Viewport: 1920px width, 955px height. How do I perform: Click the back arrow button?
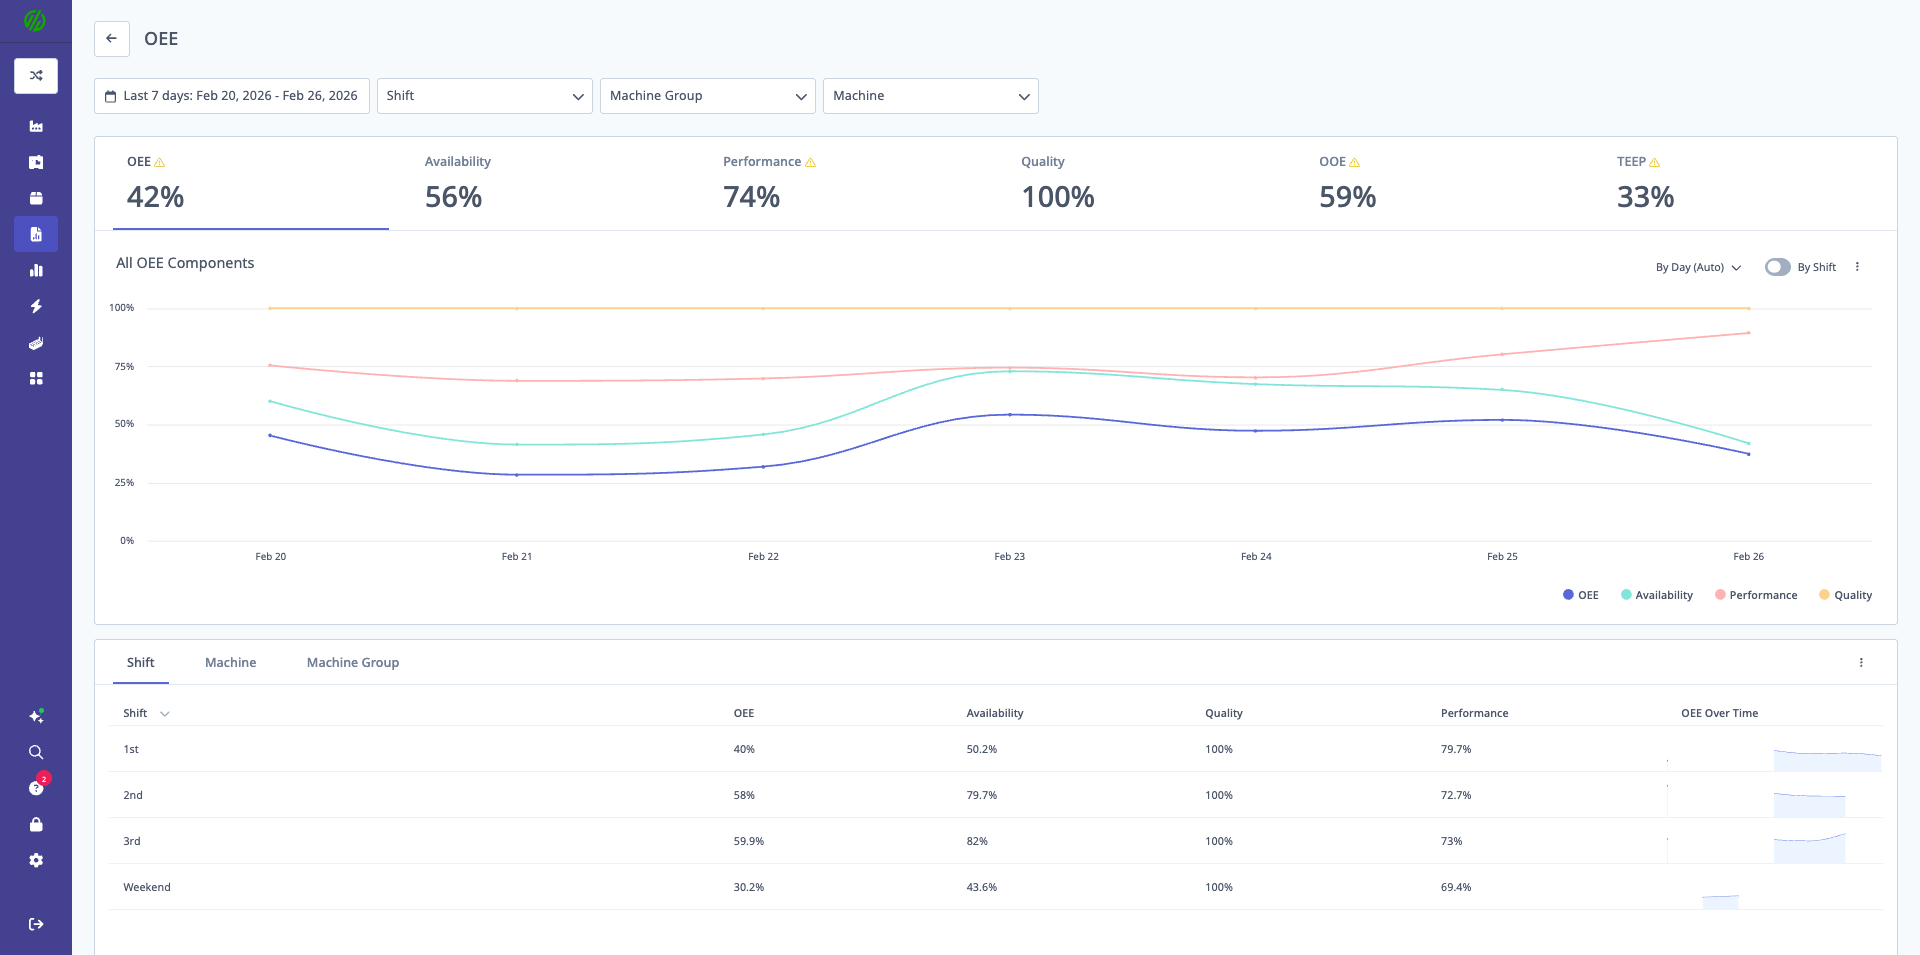tap(112, 39)
